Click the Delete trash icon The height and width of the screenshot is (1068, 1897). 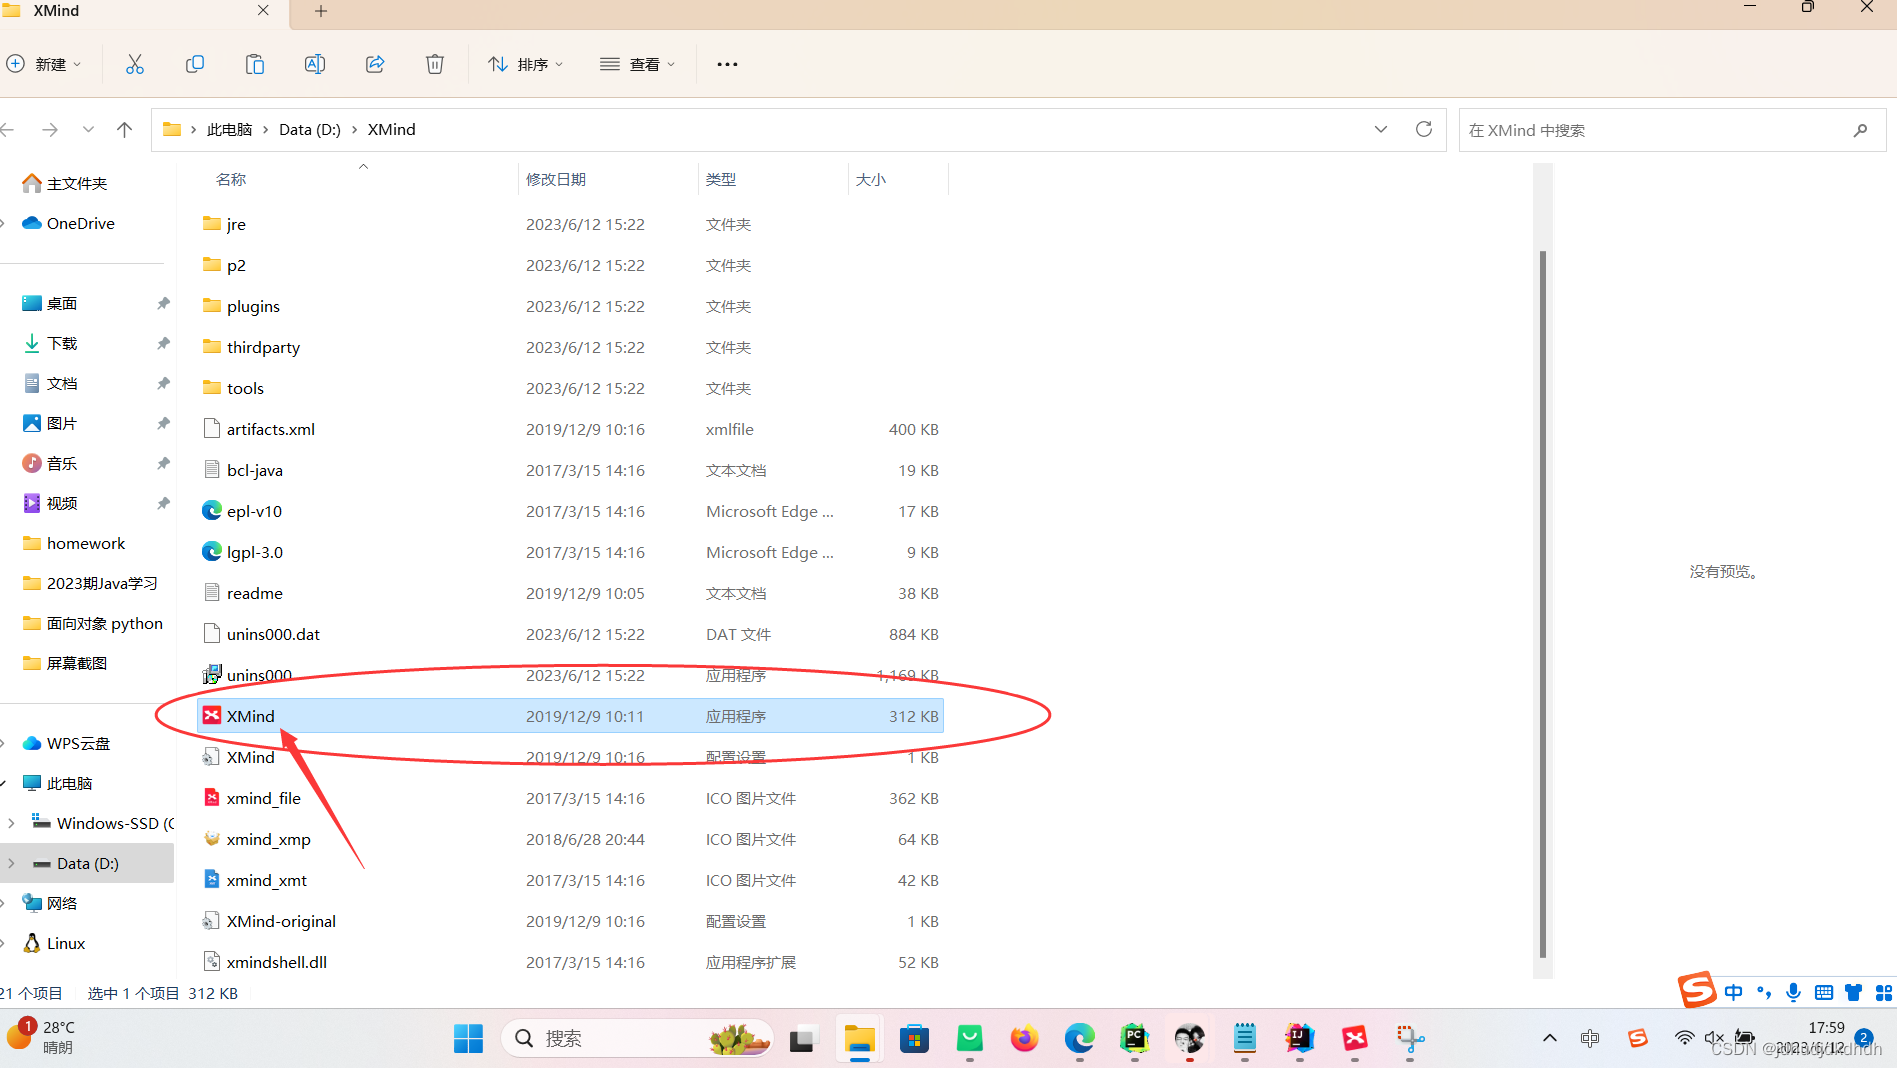pos(435,64)
